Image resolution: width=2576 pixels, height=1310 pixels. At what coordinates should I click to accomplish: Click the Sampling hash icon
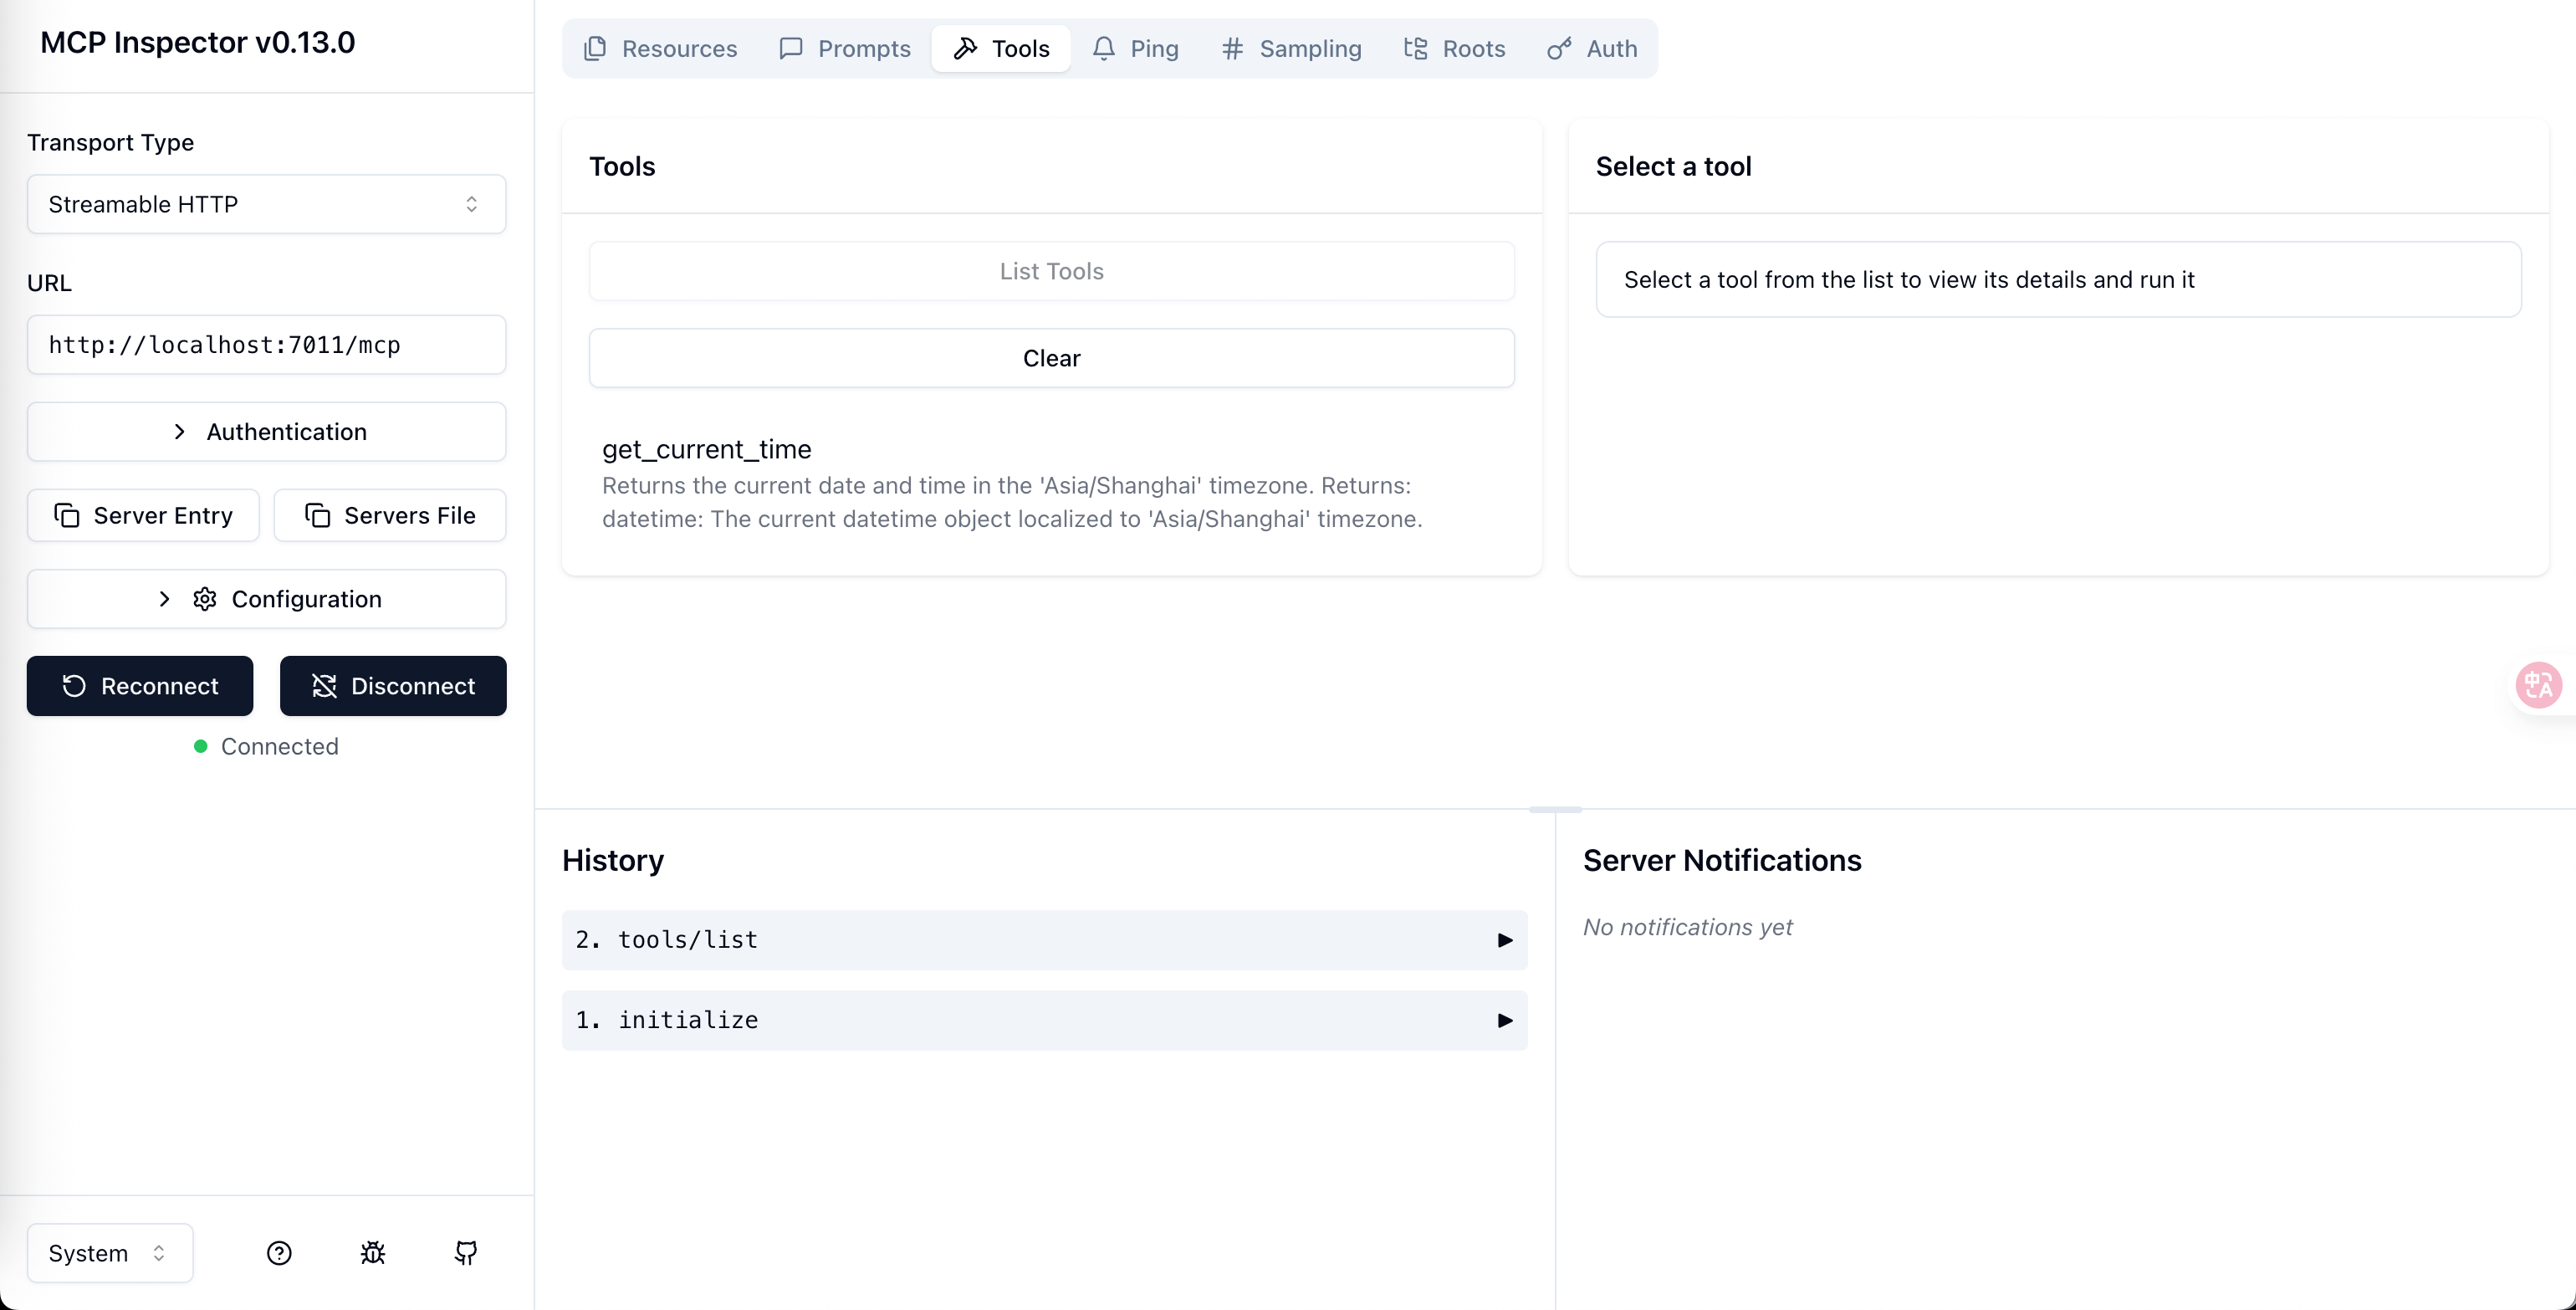pos(1232,48)
